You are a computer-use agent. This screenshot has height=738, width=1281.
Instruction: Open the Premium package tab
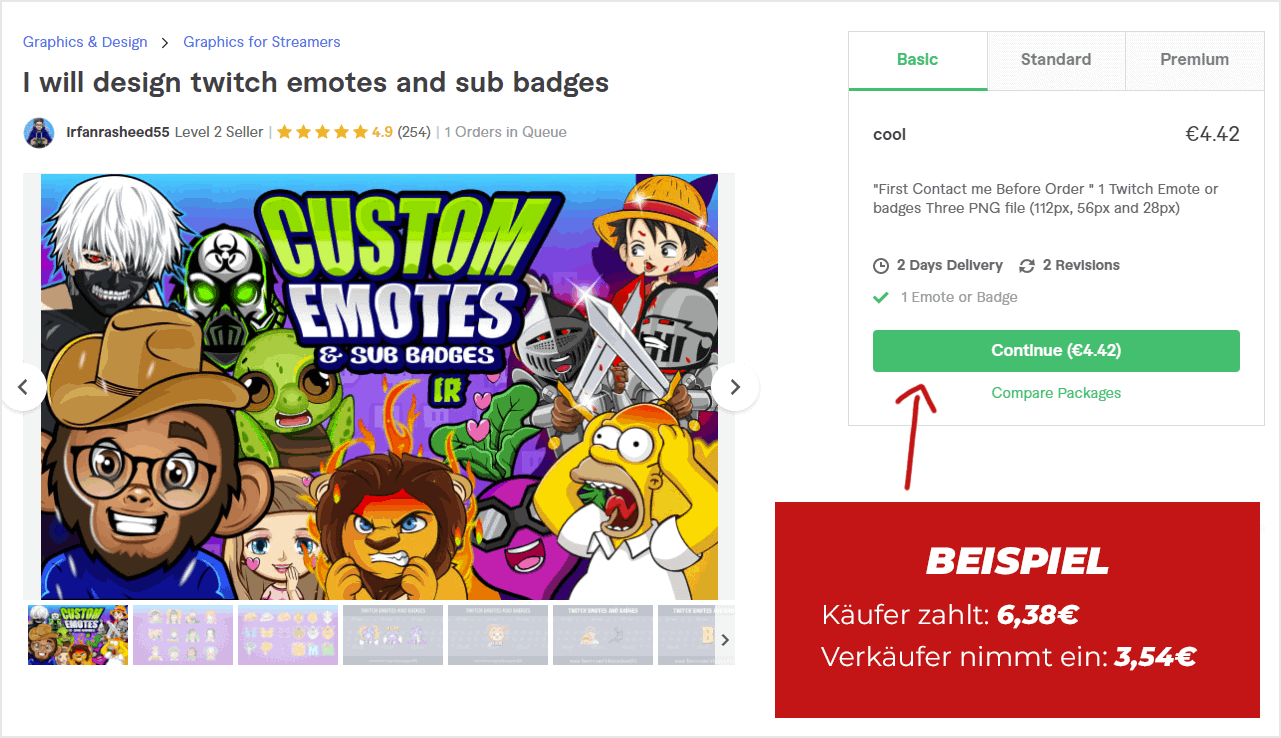coord(1195,60)
